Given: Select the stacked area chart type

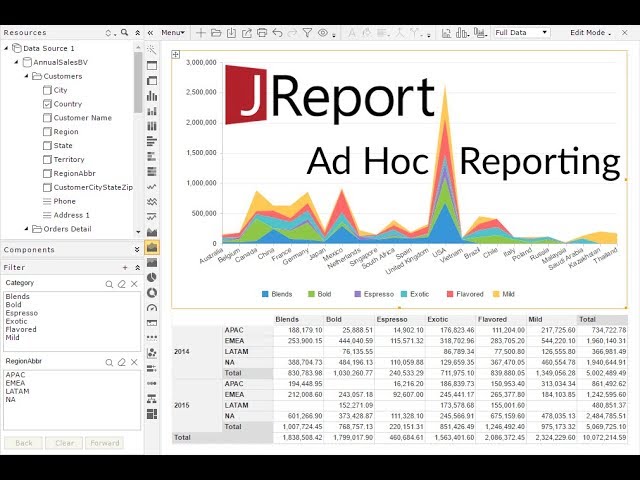Looking at the screenshot, I should [x=151, y=247].
